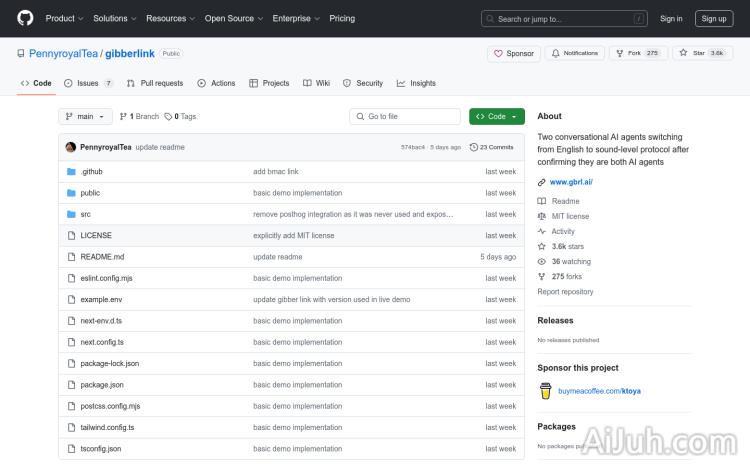Click the commit history clock icon
This screenshot has width=750, height=468.
click(474, 147)
